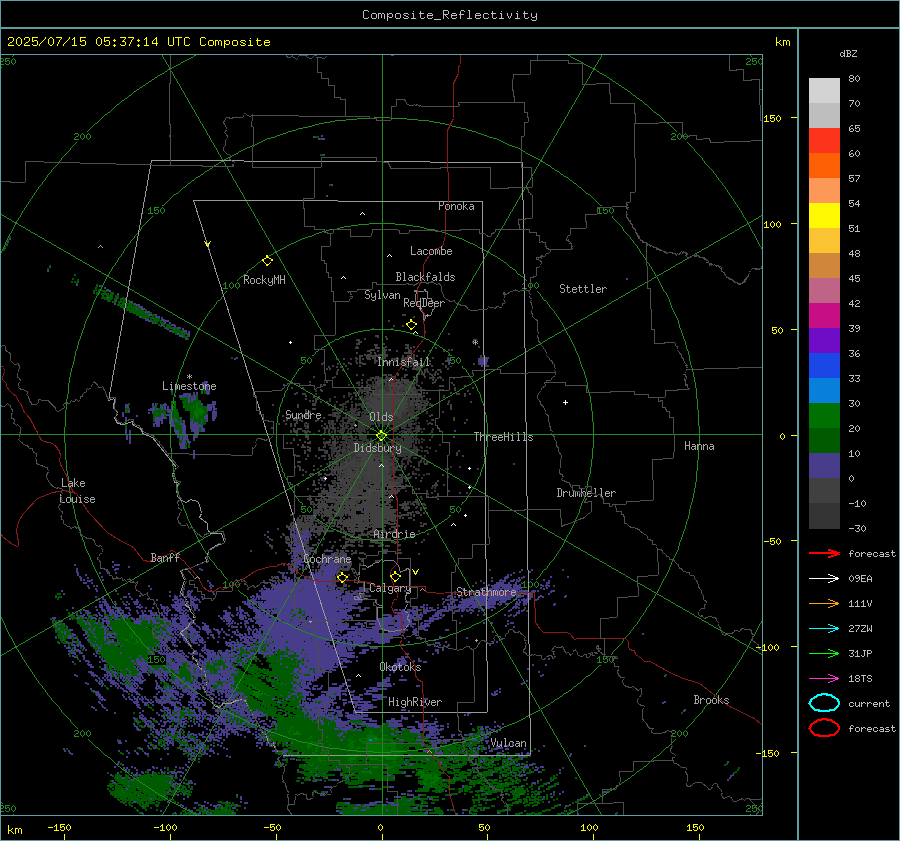900x841 pixels.
Task: Click the Innisfail city label
Action: click(404, 362)
